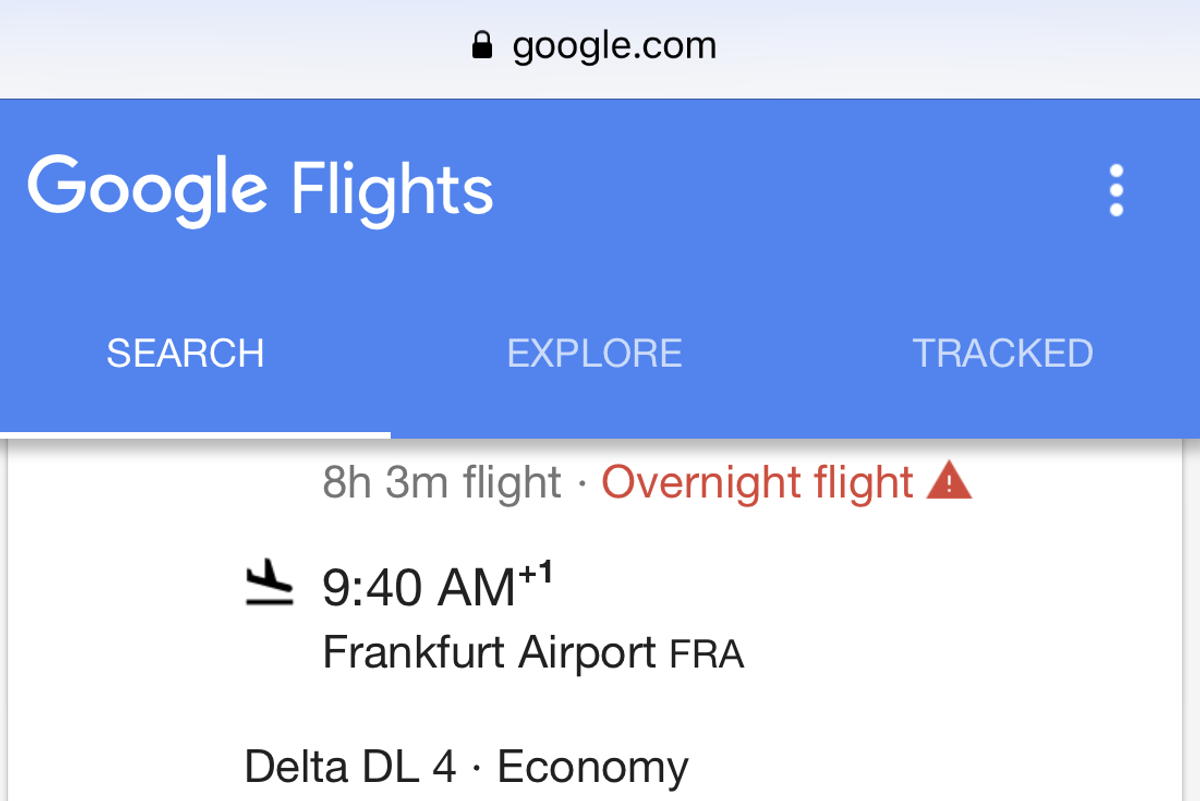
Task: Click the Overnight flight warning text
Action: click(x=758, y=483)
